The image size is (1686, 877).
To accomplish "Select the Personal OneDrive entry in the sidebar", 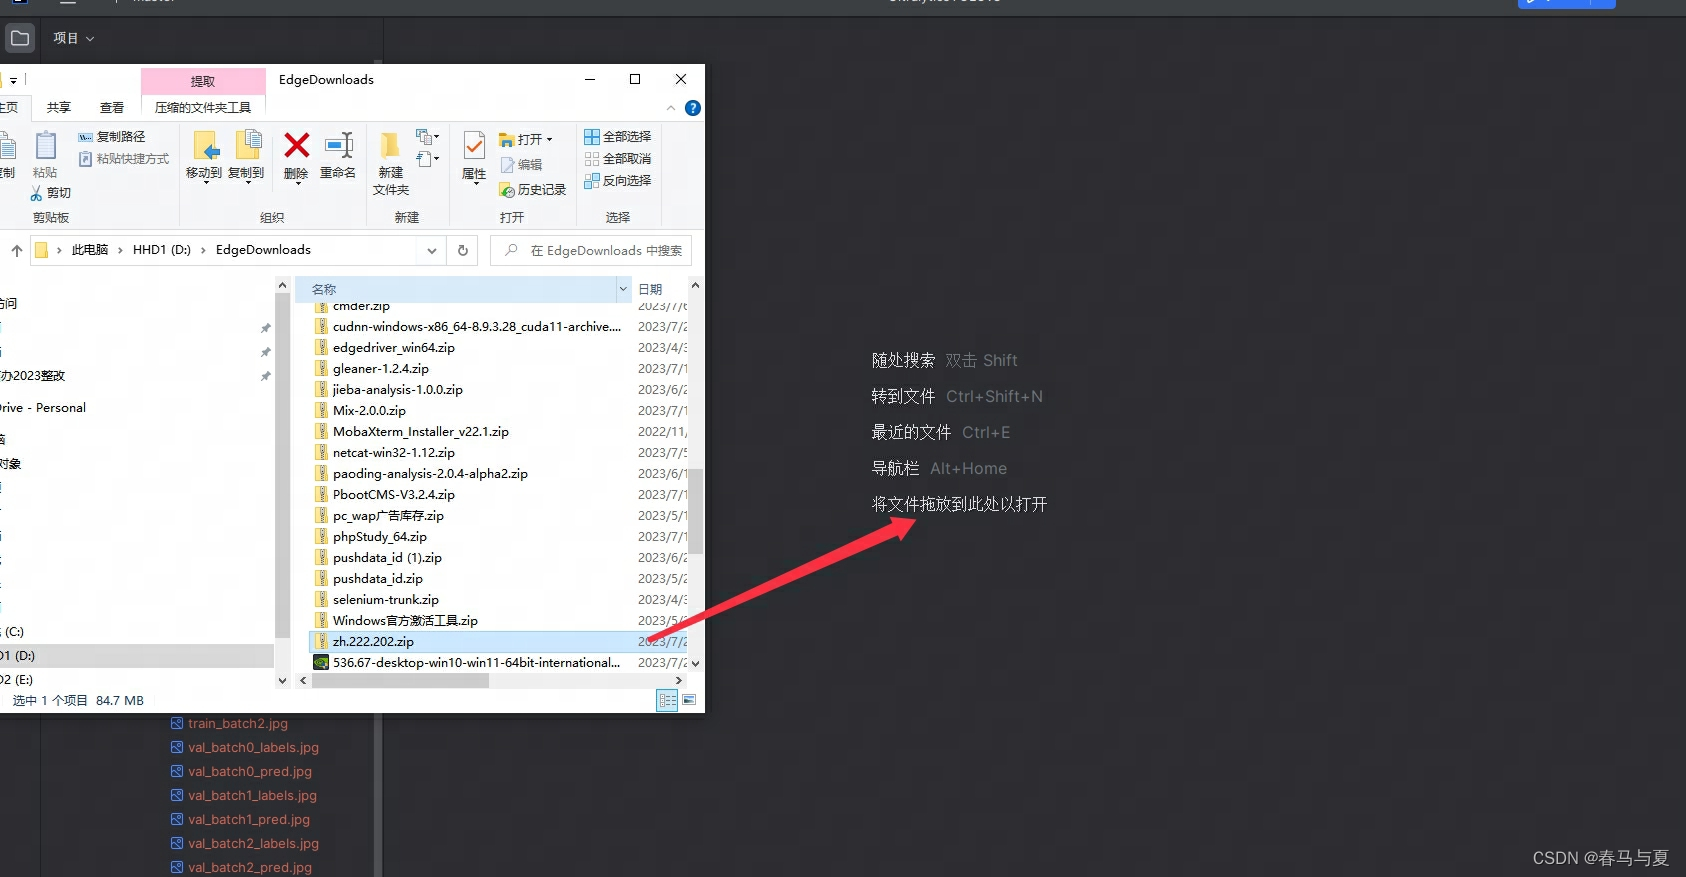I will [x=43, y=408].
